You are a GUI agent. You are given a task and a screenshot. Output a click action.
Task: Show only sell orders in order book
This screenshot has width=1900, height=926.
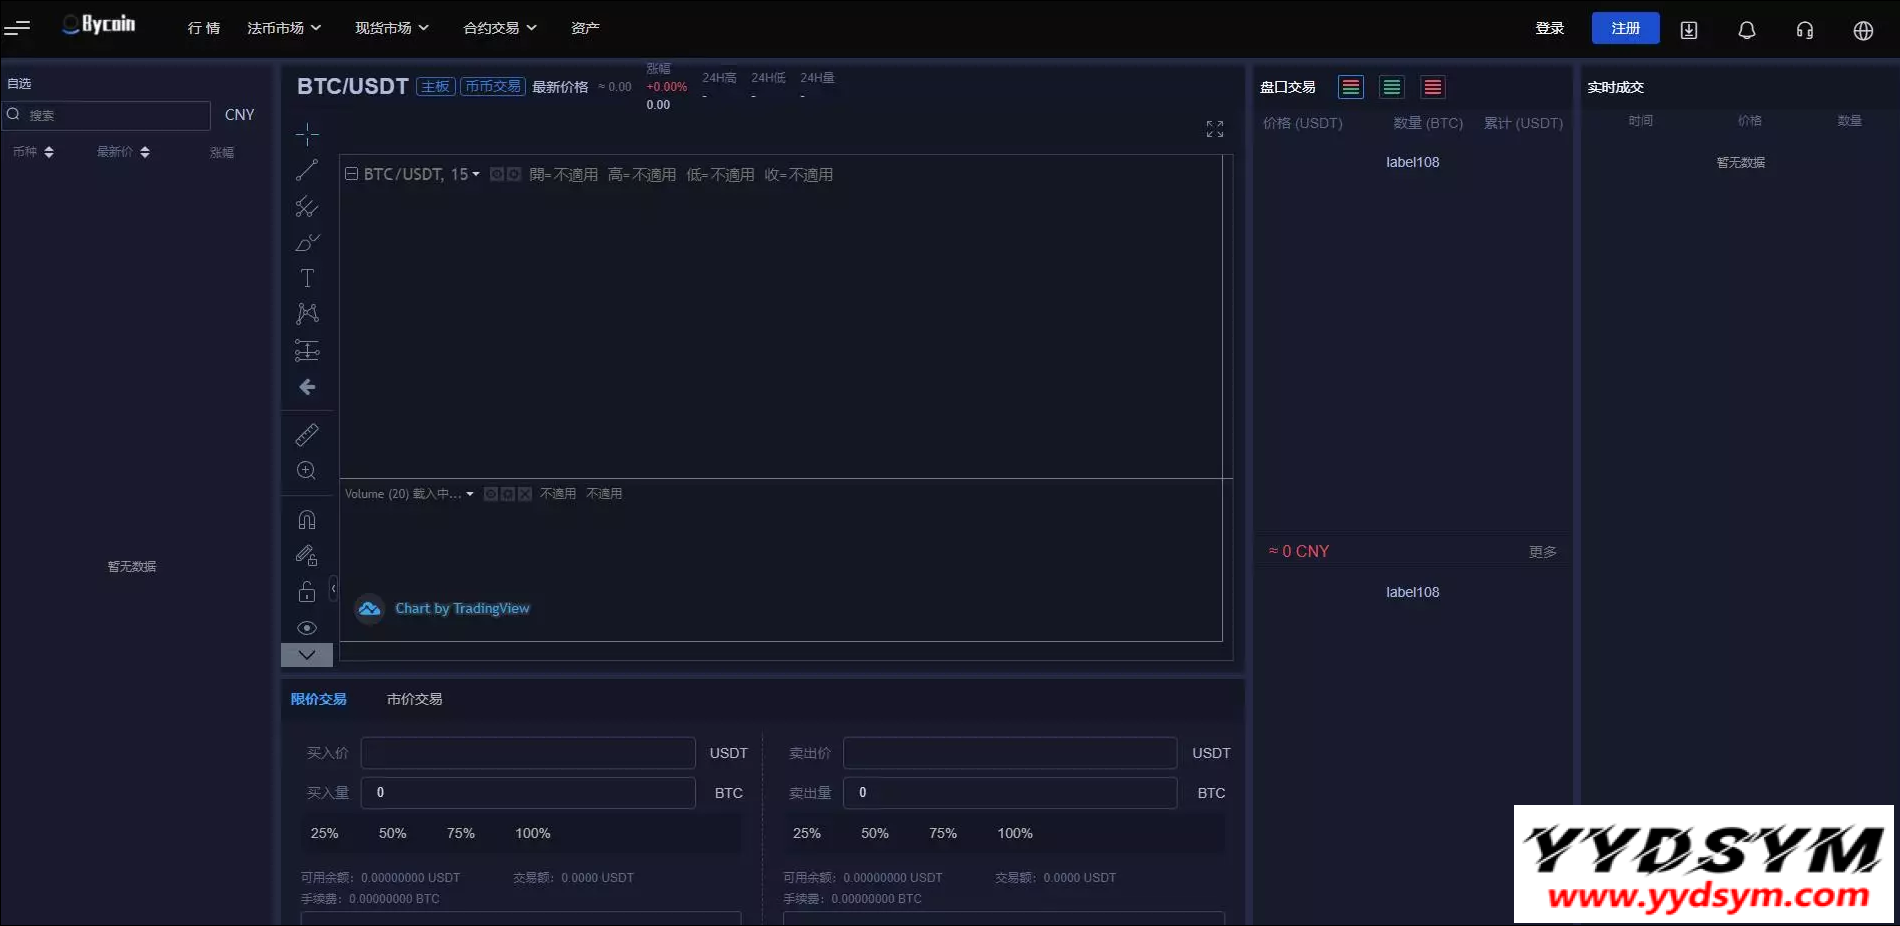1432,88
